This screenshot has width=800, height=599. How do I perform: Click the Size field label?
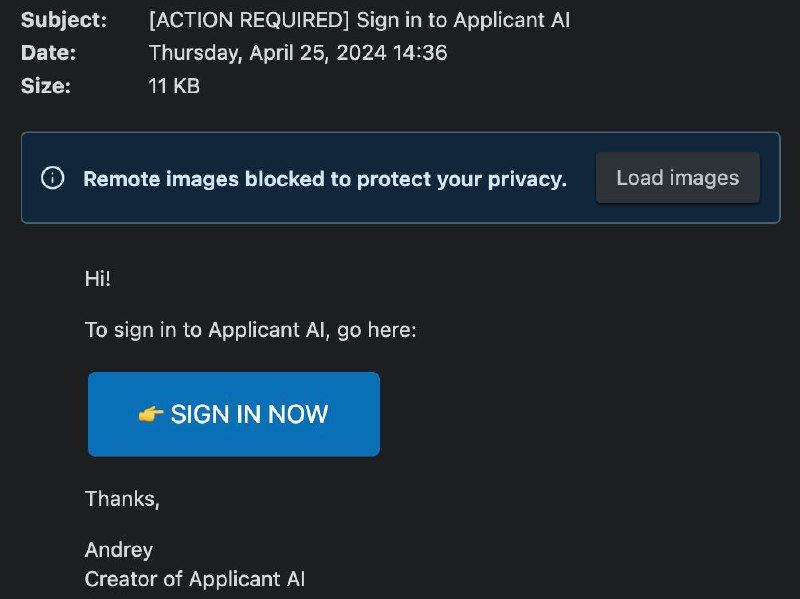pos(46,86)
